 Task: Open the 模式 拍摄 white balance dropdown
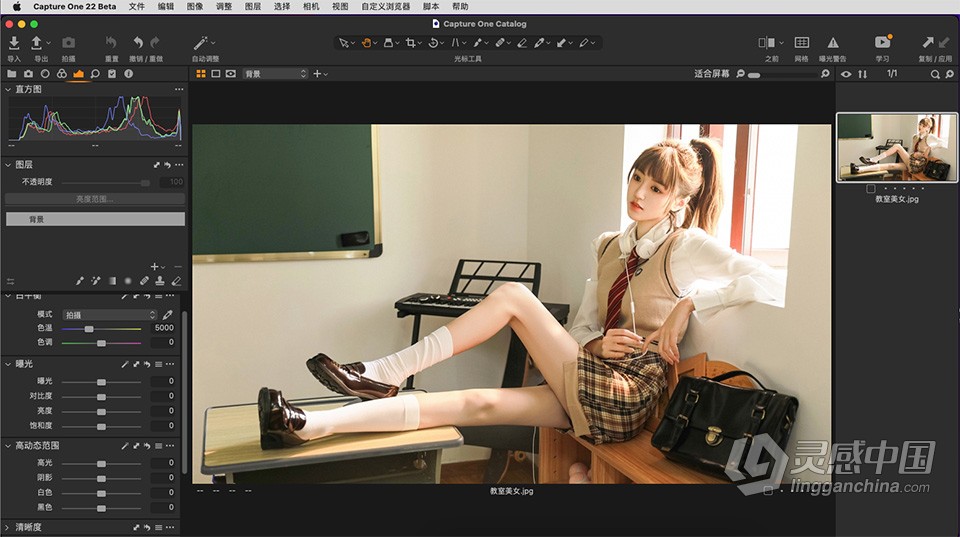(110, 315)
